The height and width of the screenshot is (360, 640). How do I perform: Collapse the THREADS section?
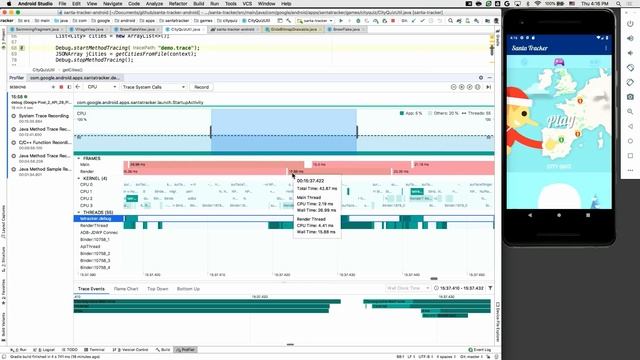click(79, 212)
